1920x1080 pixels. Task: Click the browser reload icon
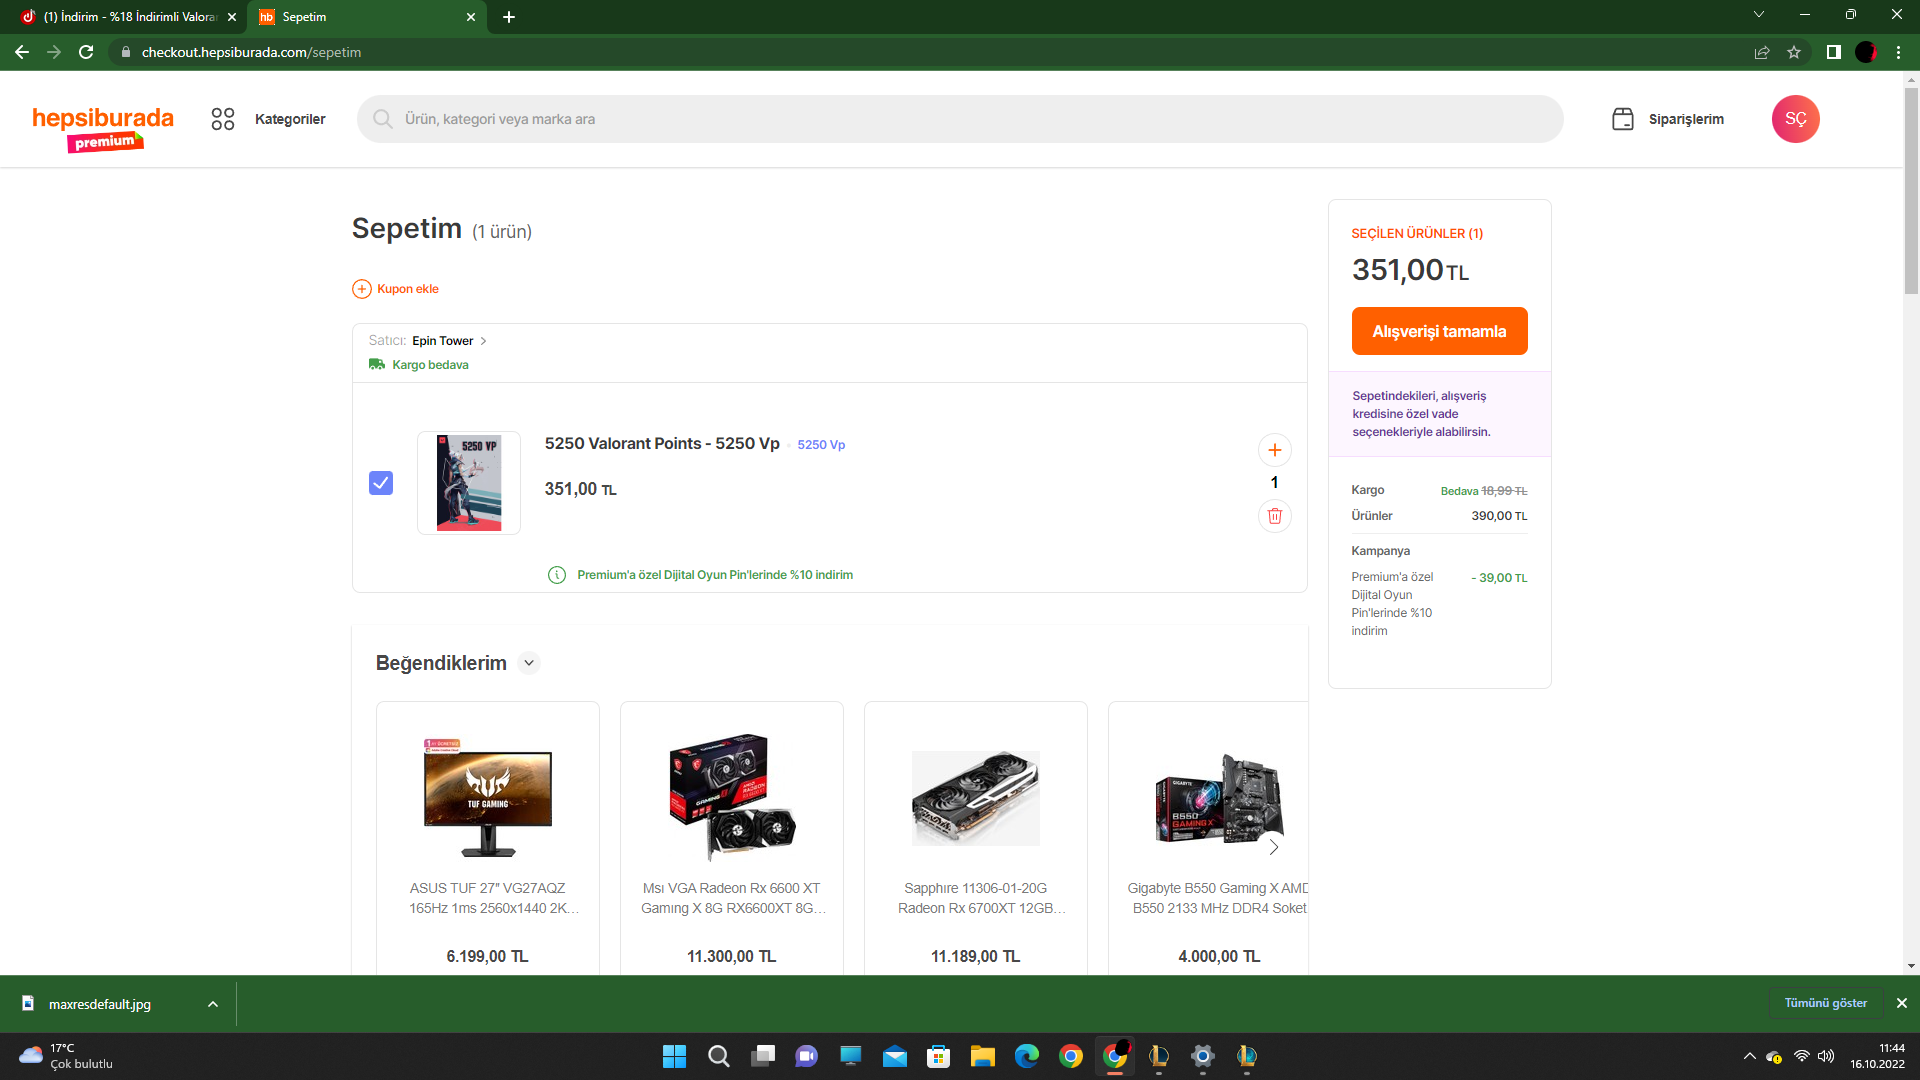[x=86, y=52]
